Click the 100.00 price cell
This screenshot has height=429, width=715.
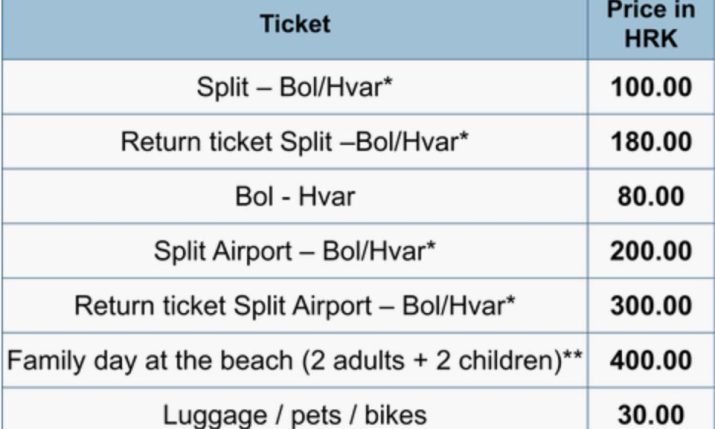(x=650, y=87)
